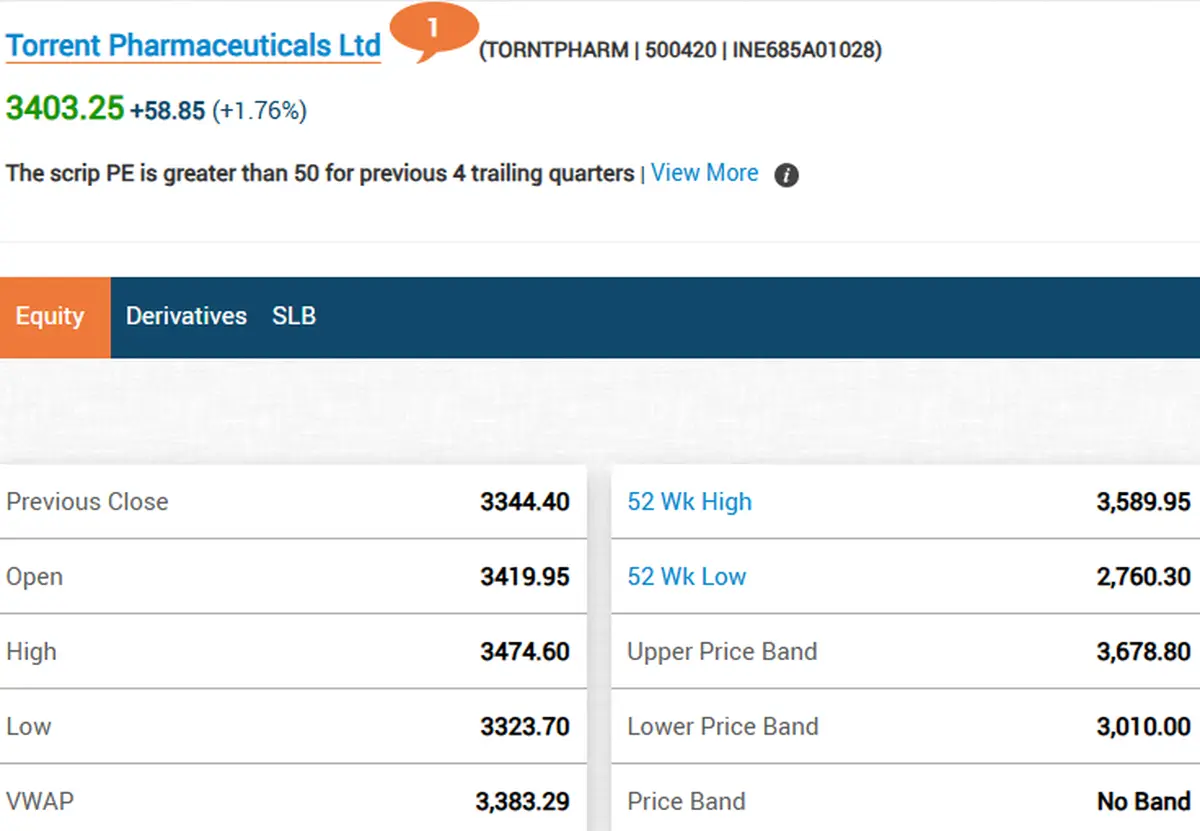Open the SLB tab
Screen dimensions: 1200x831
(294, 316)
